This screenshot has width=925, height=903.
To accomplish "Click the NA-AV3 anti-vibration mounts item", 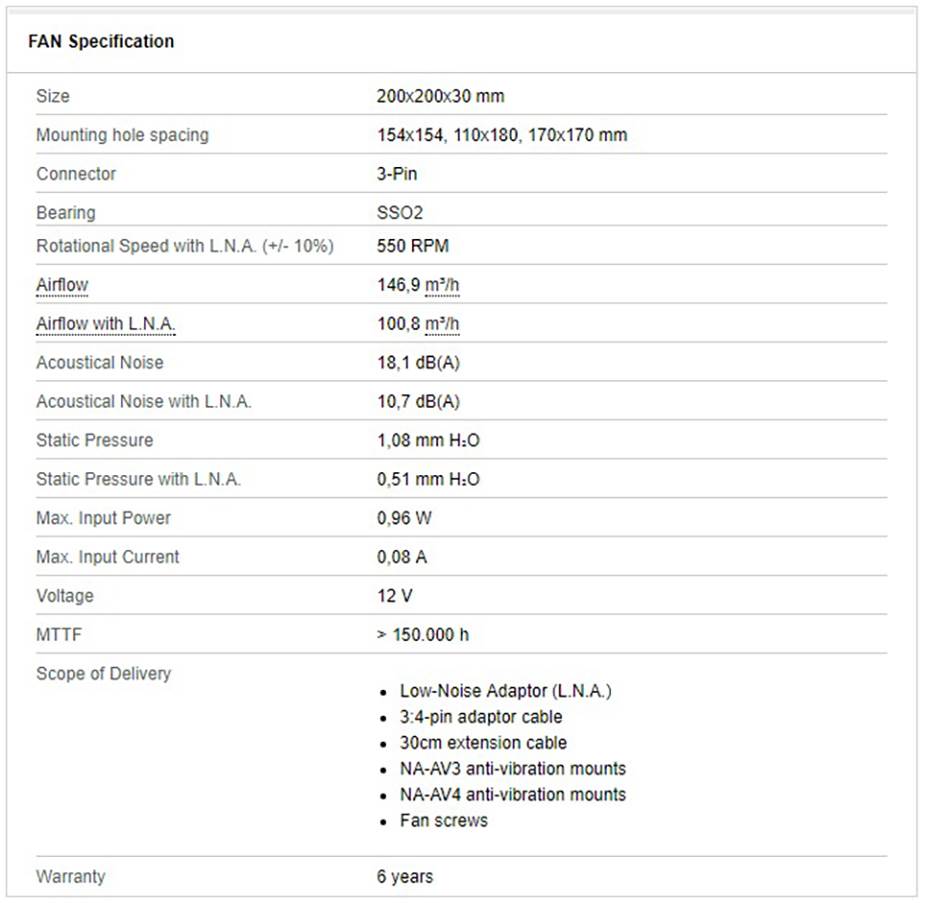I will pos(512,769).
